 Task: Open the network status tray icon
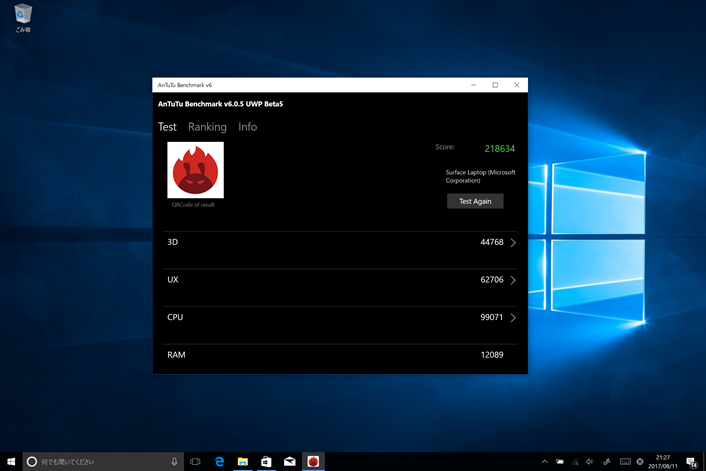(575, 462)
